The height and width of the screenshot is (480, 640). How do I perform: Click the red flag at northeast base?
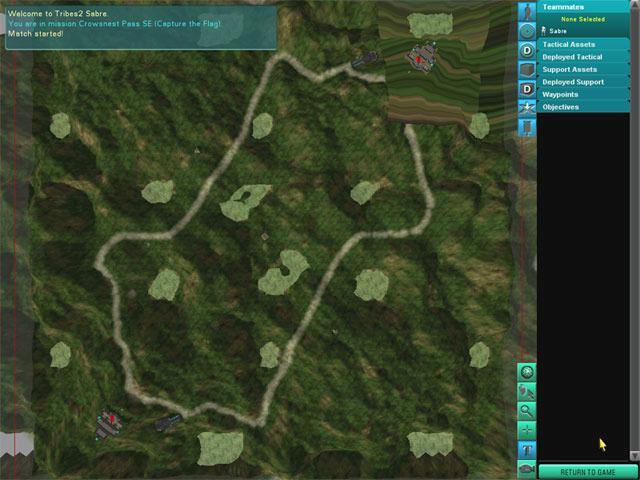[x=418, y=59]
